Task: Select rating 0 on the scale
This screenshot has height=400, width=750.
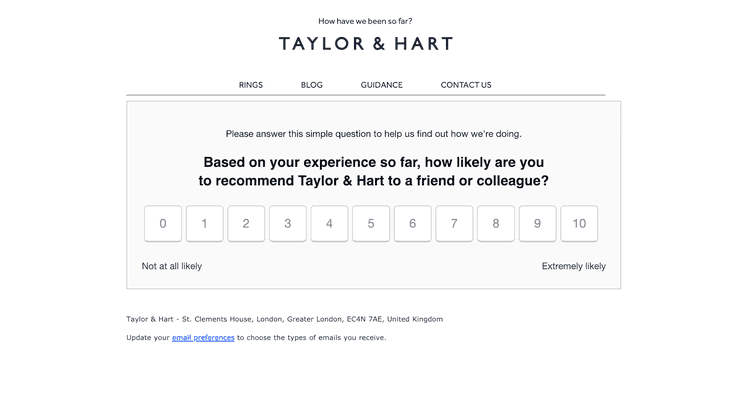Action: [x=163, y=224]
